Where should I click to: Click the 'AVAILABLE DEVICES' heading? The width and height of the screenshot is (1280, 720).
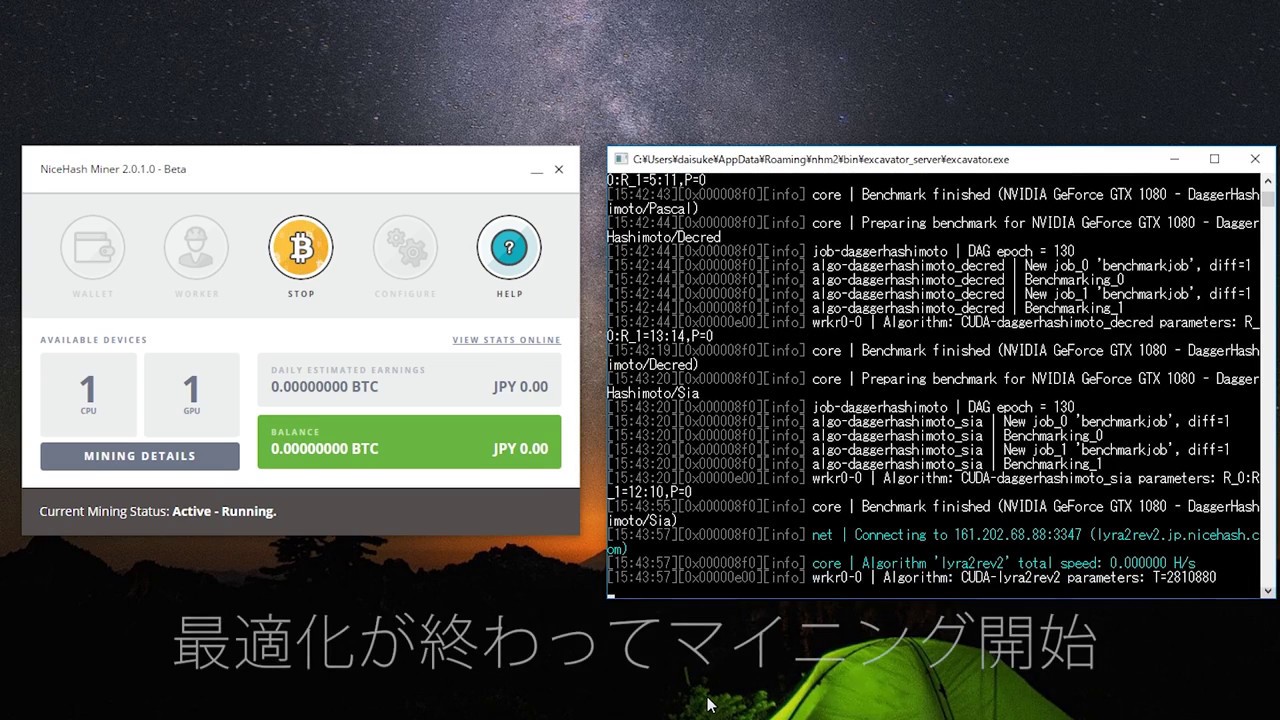(x=94, y=340)
